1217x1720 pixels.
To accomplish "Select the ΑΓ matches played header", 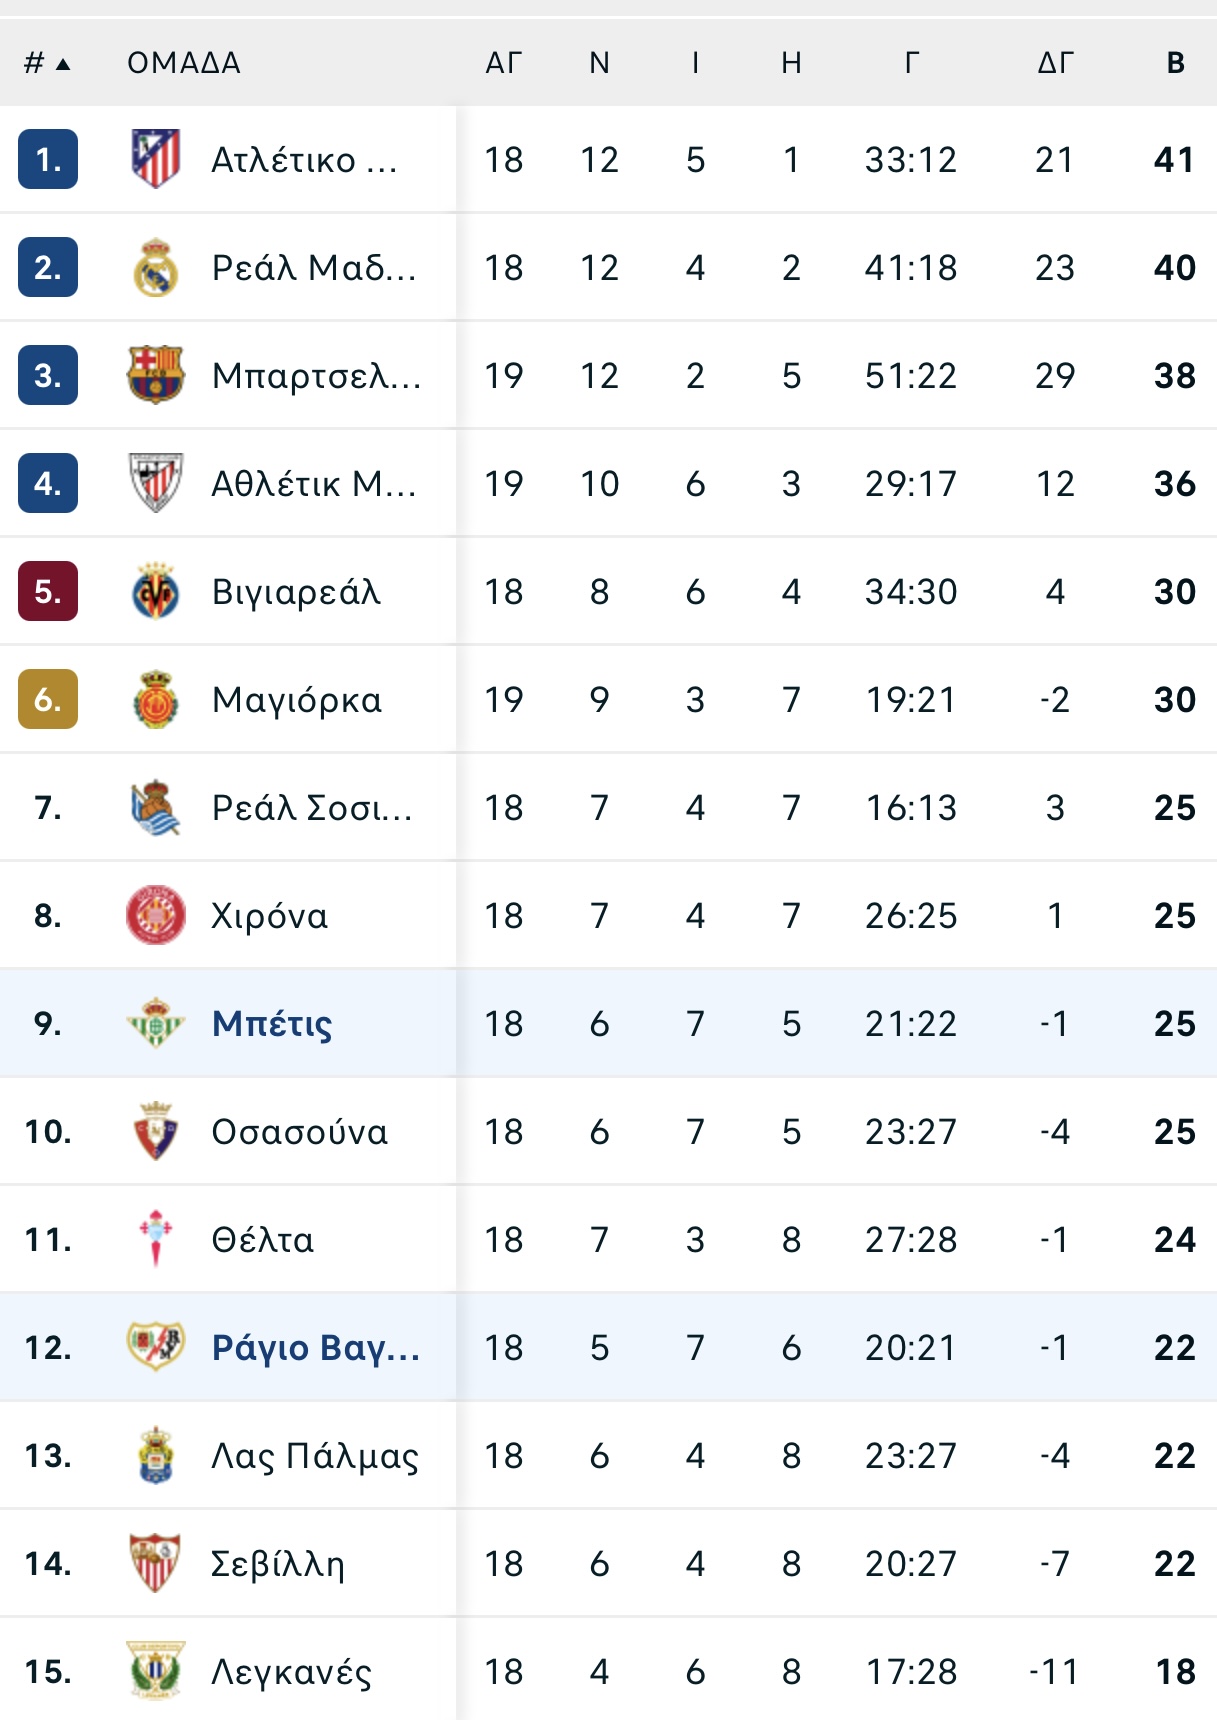I will (x=504, y=63).
